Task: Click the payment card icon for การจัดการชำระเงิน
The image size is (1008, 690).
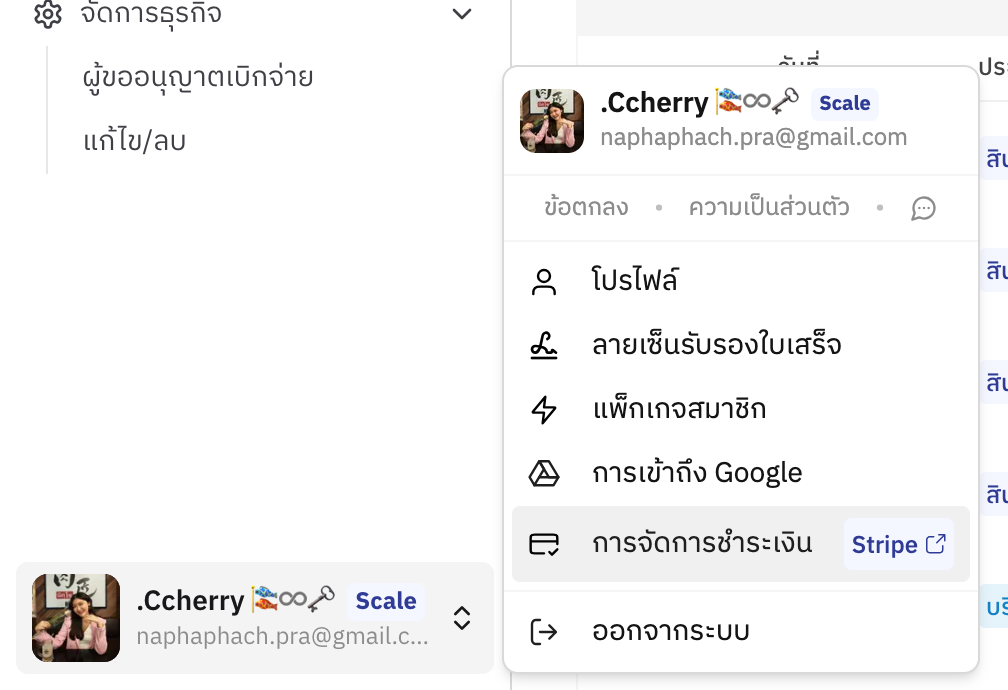Action: point(544,543)
